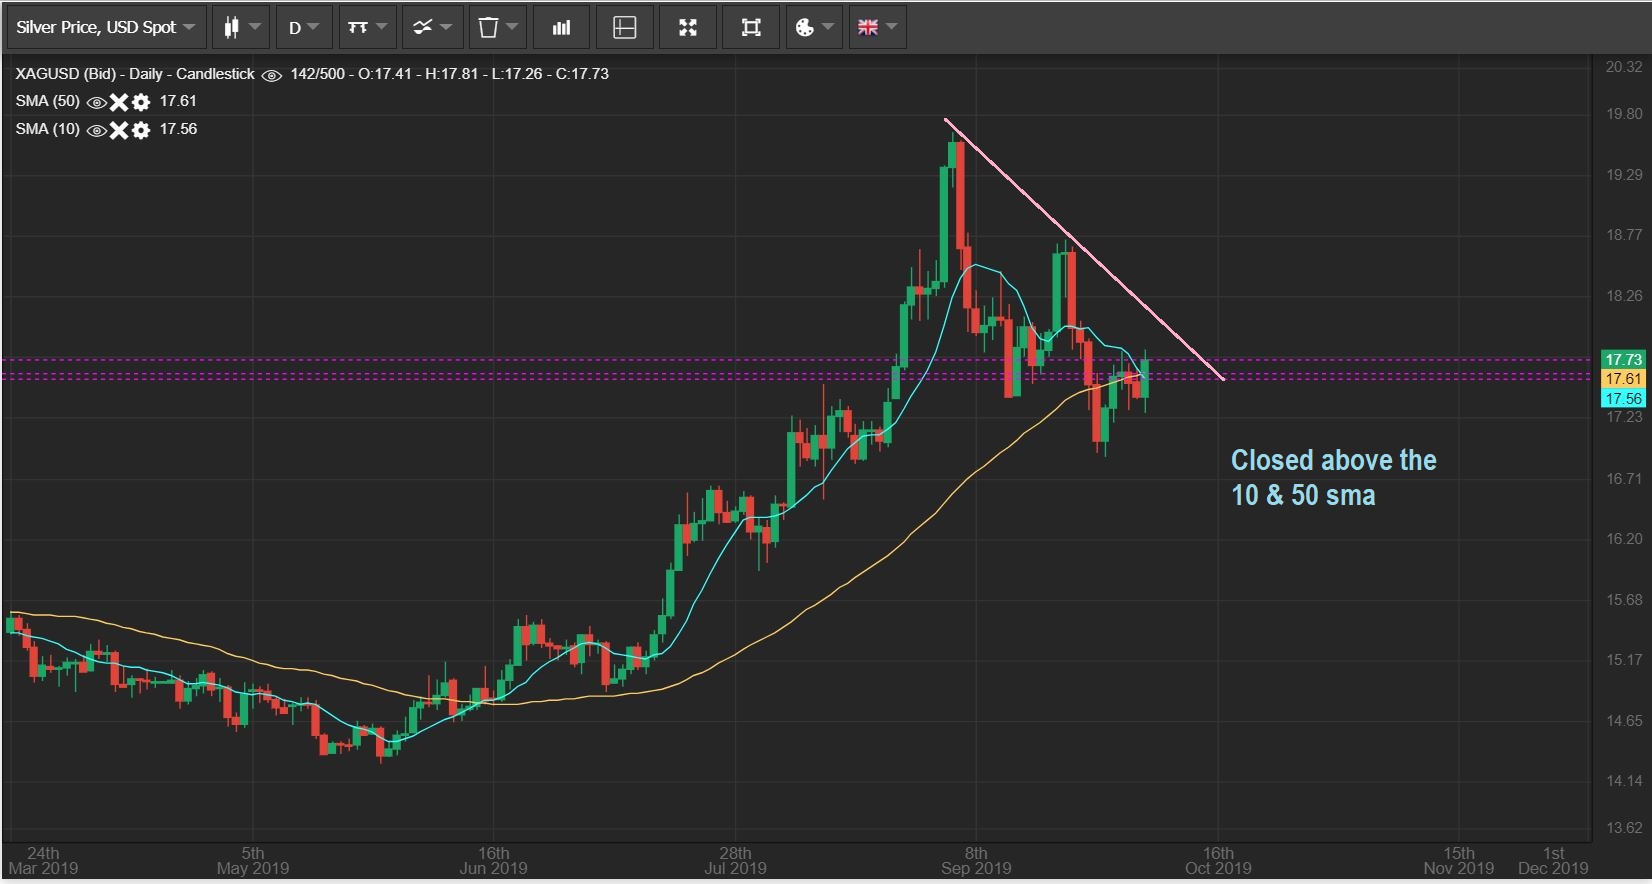Click the 13.62 price axis label
The height and width of the screenshot is (884, 1652).
tap(1624, 828)
